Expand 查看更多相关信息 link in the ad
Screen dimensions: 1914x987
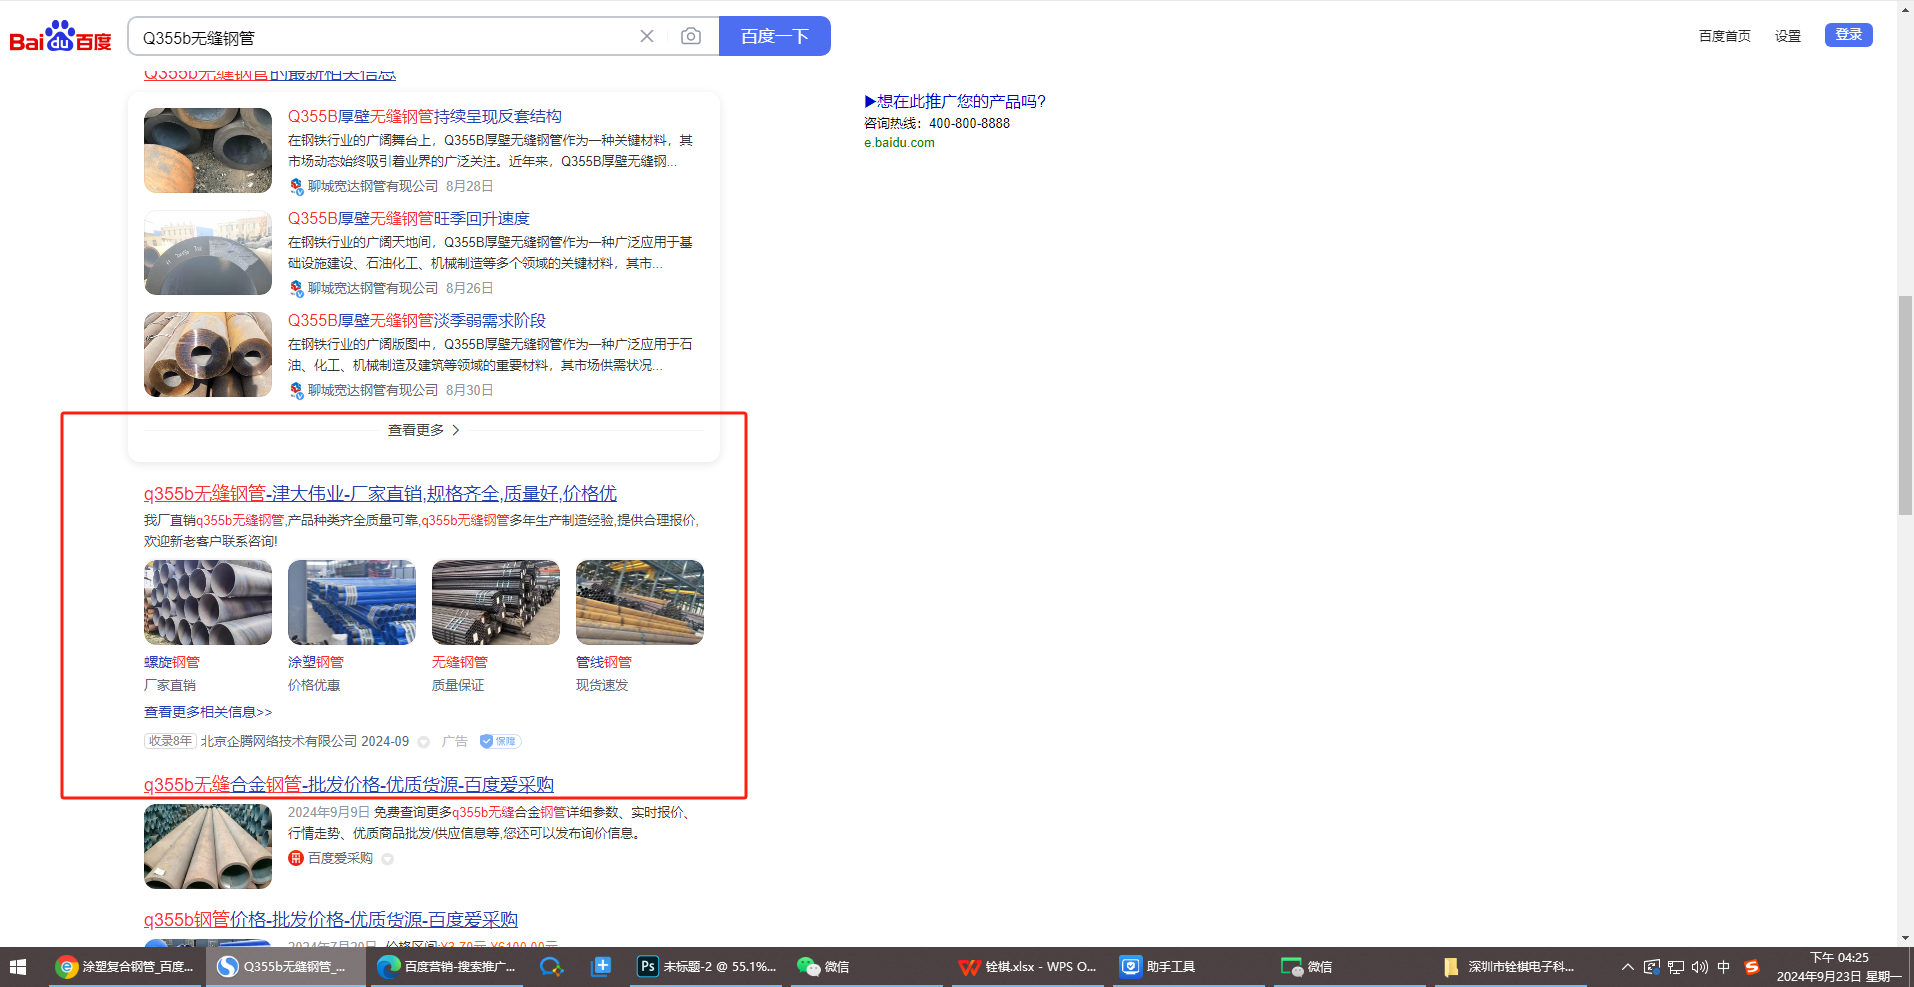[x=208, y=712]
